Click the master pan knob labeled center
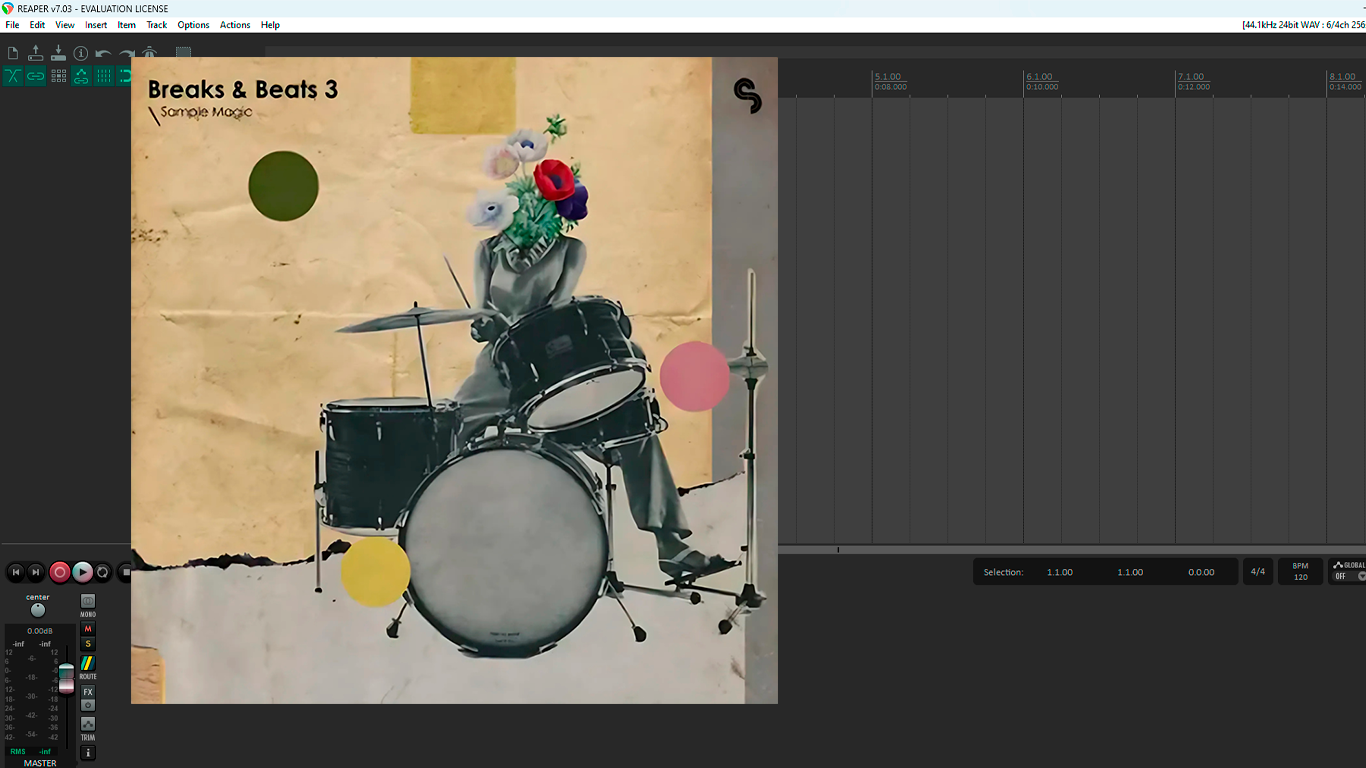Screen dimensions: 1366x768 point(38,610)
